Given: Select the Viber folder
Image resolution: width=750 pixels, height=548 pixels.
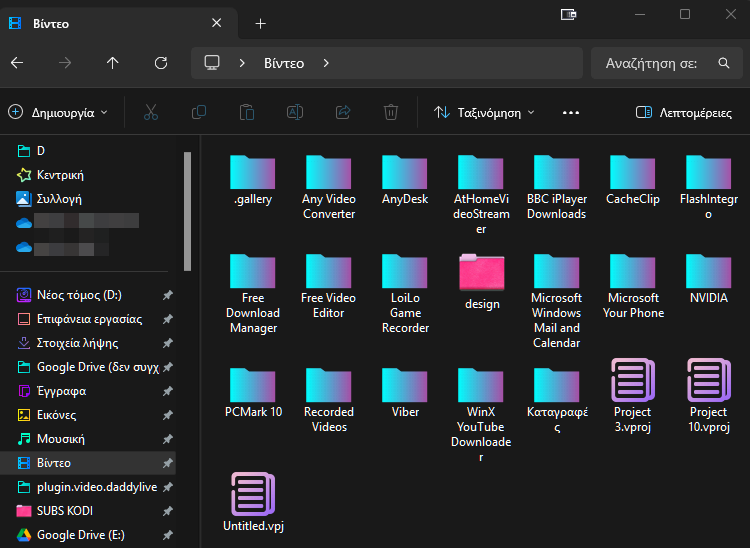Looking at the screenshot, I should (405, 393).
